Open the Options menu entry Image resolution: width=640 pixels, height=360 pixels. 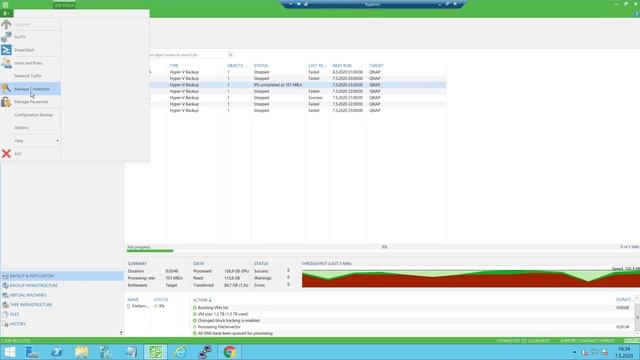31,128
